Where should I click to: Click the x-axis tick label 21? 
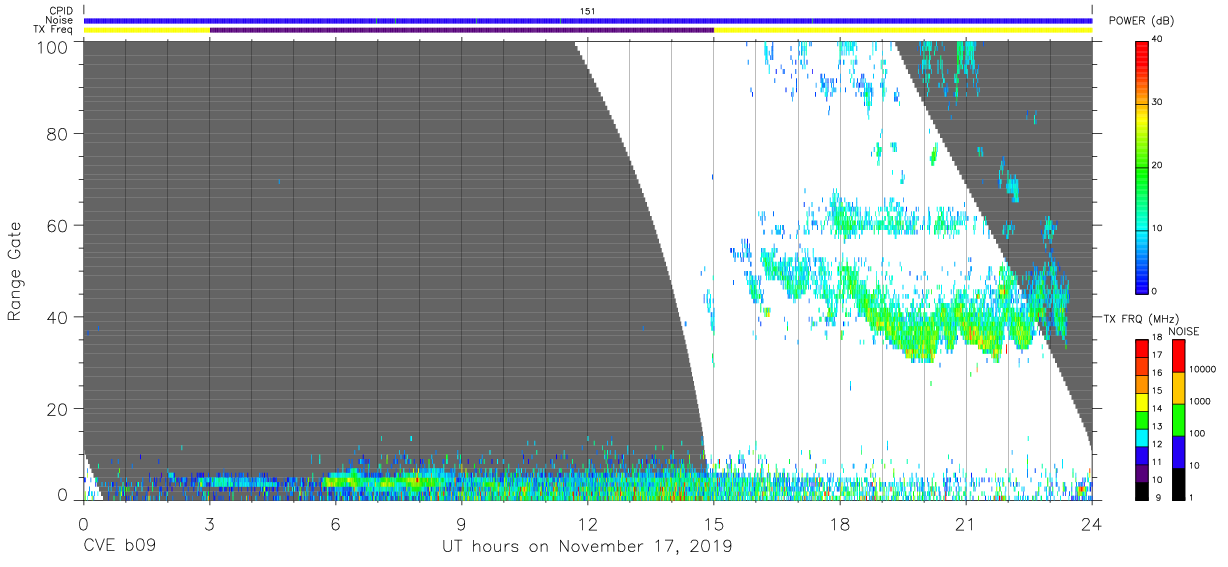point(965,525)
